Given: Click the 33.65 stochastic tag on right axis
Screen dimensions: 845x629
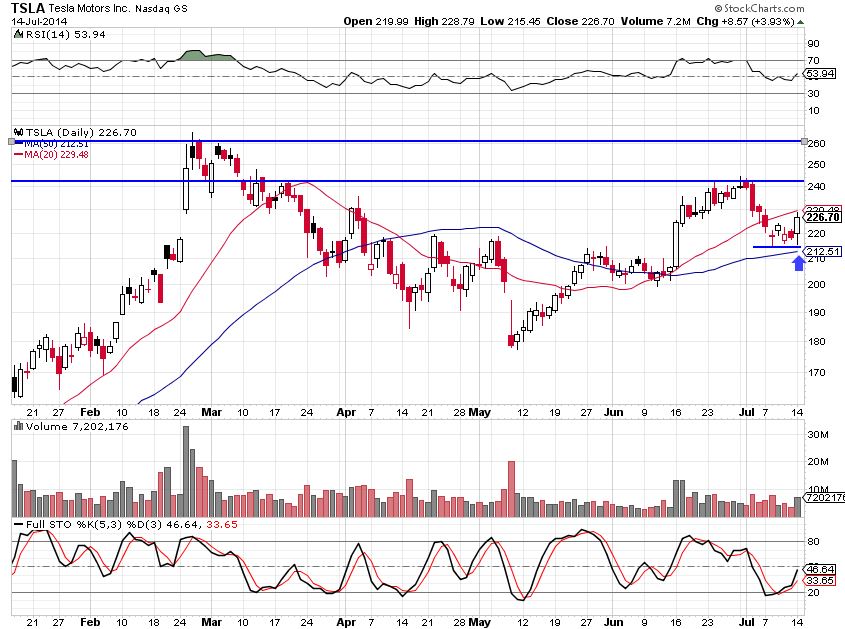Looking at the screenshot, I should [x=820, y=580].
